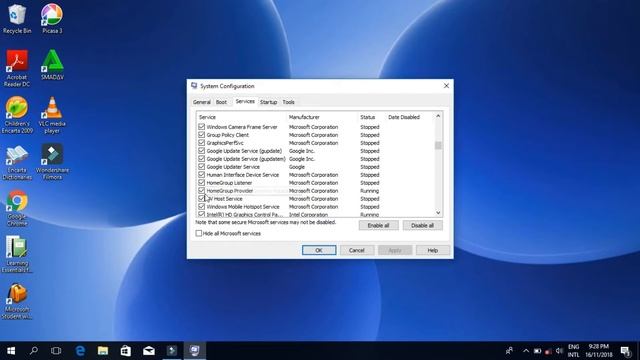
Task: Switch to the General tab
Action: coord(202,102)
